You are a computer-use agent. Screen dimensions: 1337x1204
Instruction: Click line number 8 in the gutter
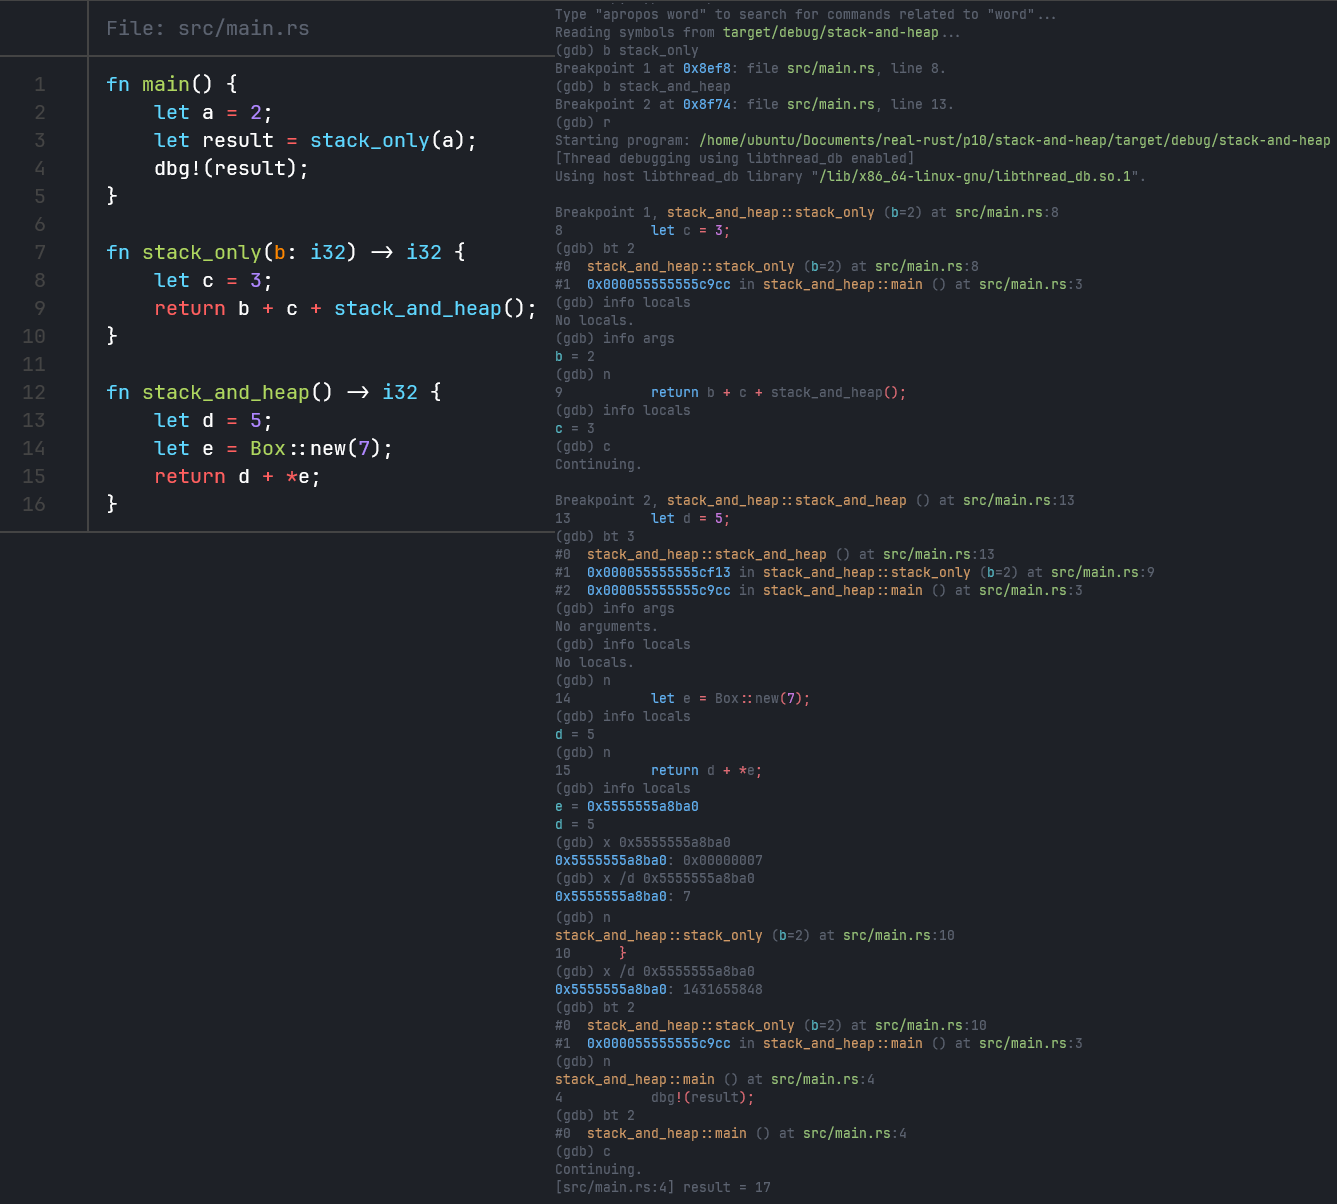point(40,280)
